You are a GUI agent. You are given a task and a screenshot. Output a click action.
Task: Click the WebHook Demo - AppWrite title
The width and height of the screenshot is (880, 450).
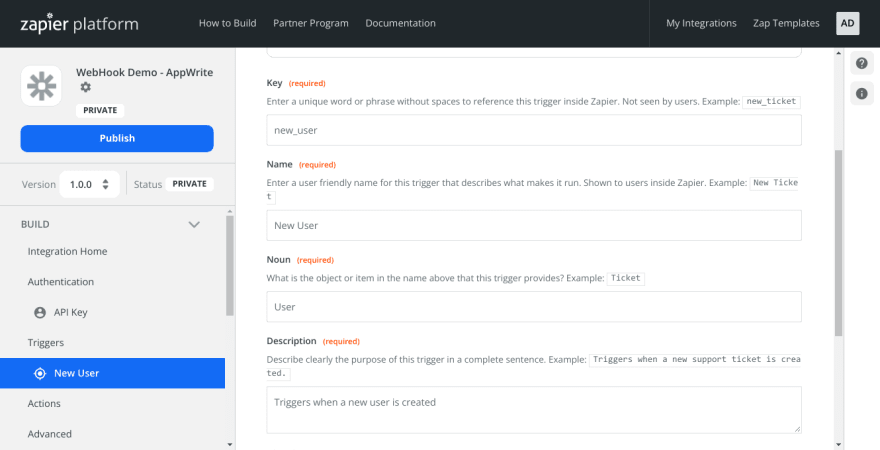click(x=145, y=72)
